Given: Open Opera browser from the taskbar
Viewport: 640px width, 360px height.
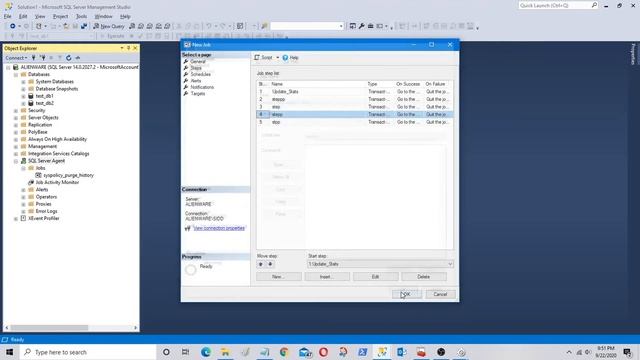Looking at the screenshot, I should [323, 352].
